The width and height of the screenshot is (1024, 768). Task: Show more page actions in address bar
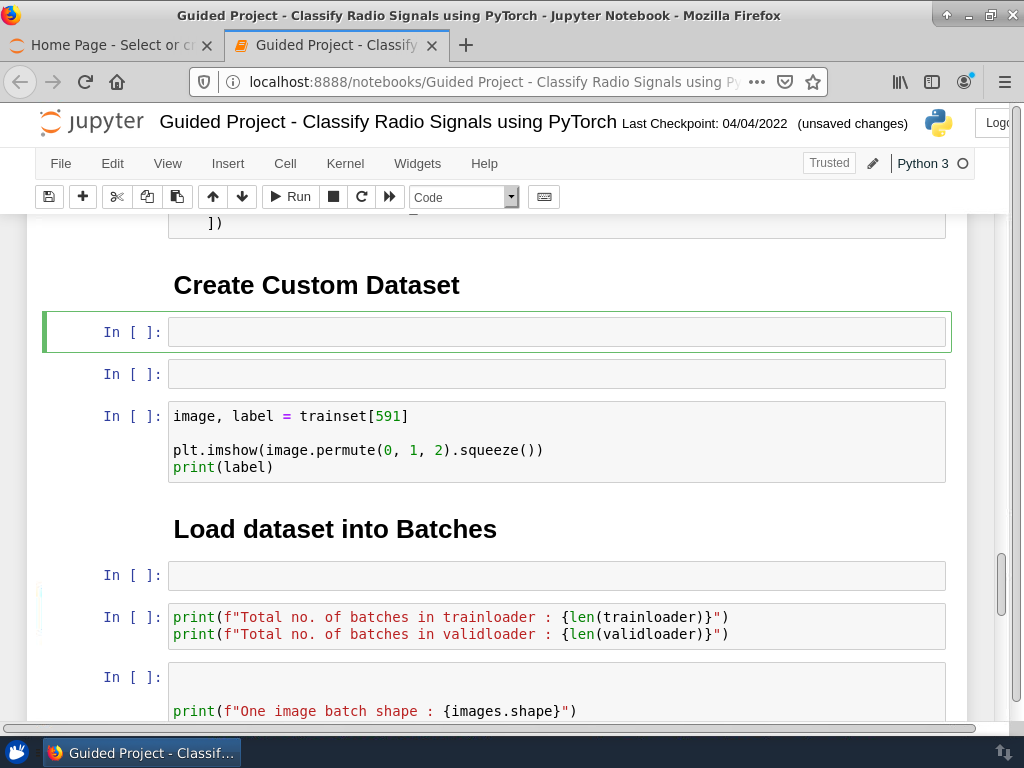click(757, 82)
